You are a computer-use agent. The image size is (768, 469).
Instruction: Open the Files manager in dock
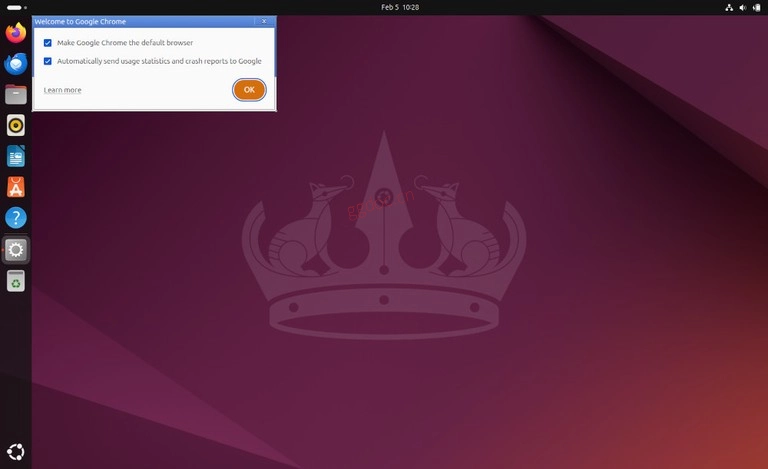(x=16, y=94)
